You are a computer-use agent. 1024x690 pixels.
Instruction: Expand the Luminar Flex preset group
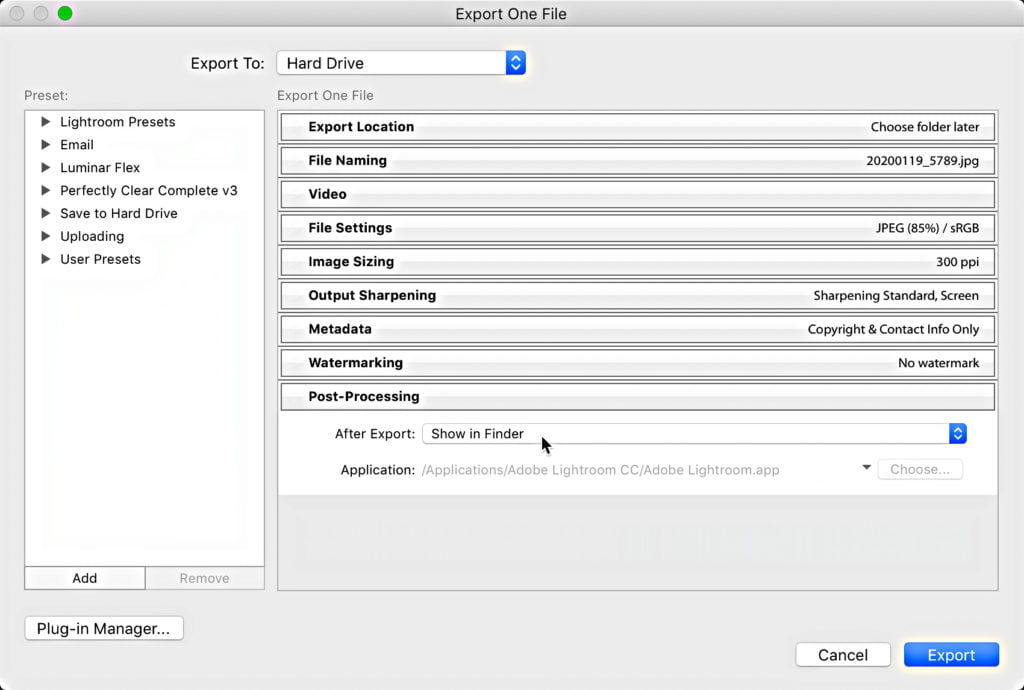pos(45,168)
